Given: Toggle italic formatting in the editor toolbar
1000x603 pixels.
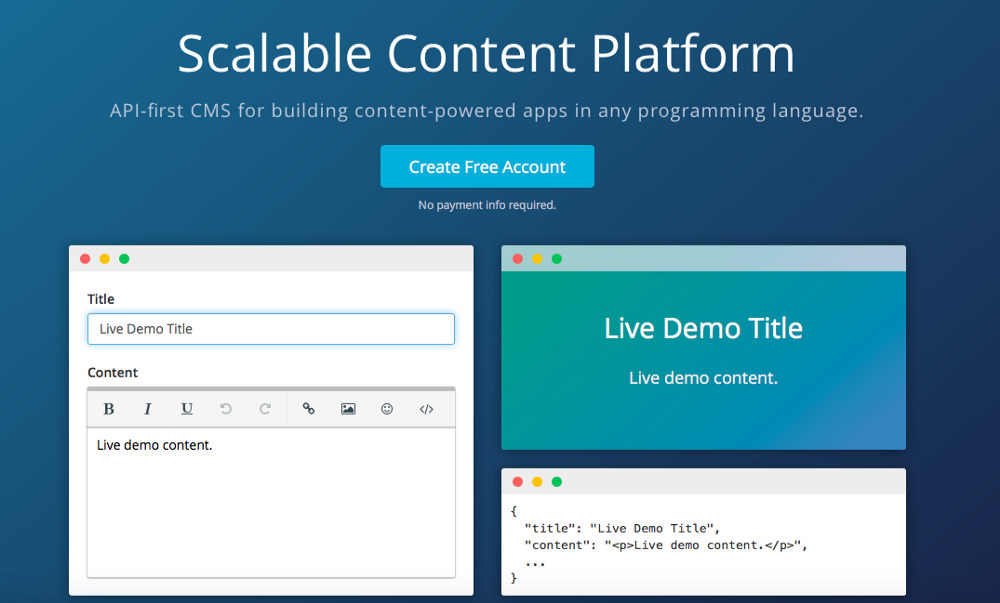Looking at the screenshot, I should tap(148, 409).
